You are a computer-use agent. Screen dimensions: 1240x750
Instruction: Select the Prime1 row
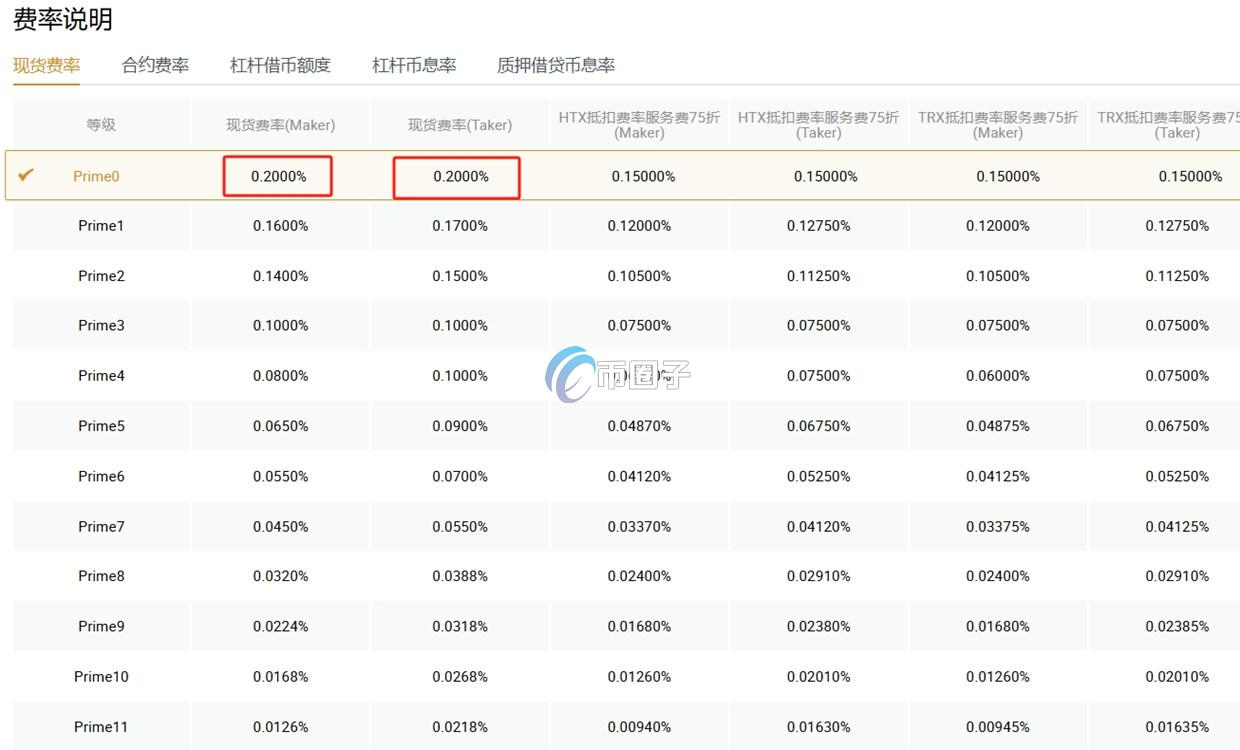tap(101, 225)
